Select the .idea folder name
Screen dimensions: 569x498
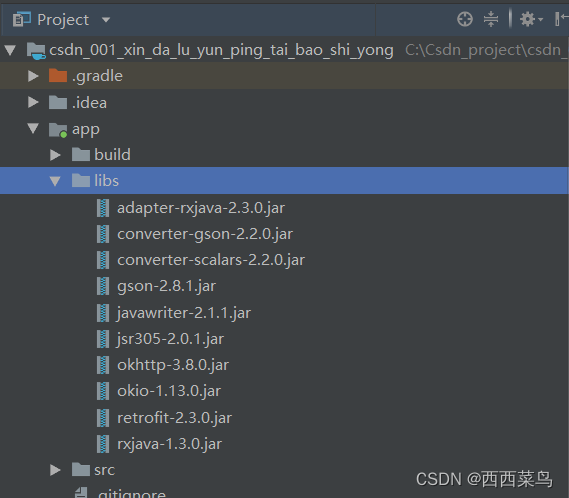click(89, 103)
